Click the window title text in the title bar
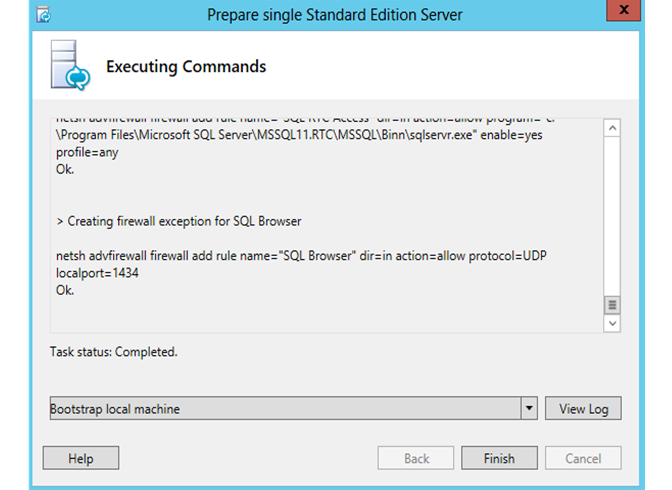 pos(335,15)
